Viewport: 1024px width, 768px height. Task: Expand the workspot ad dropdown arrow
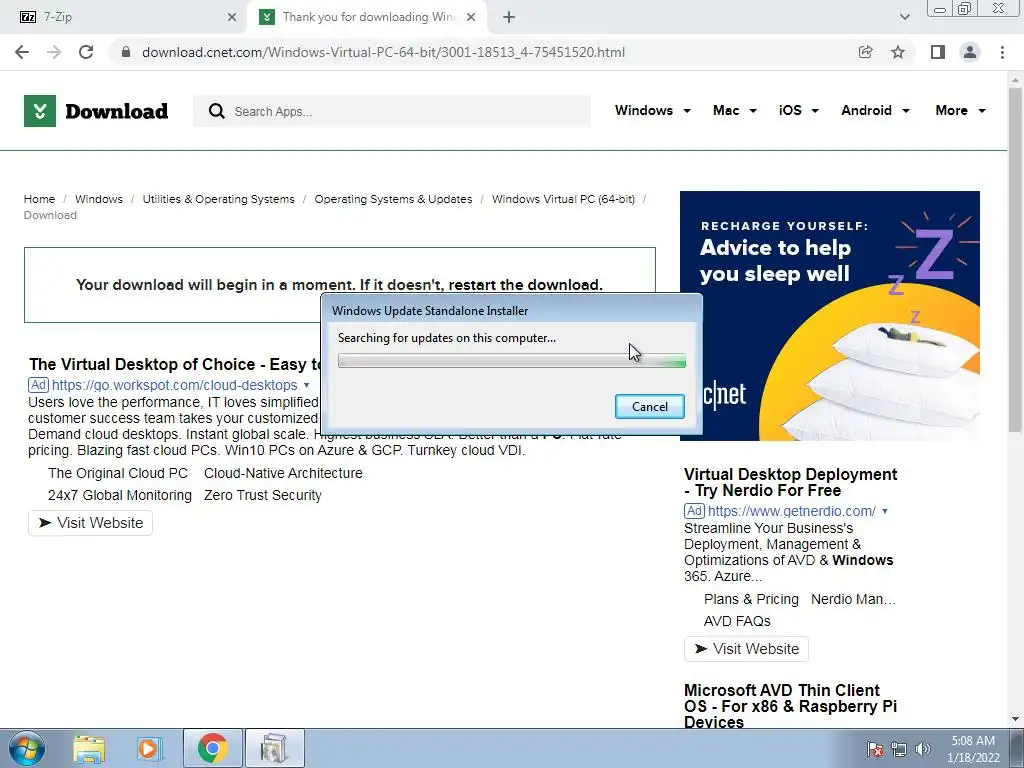(306, 385)
